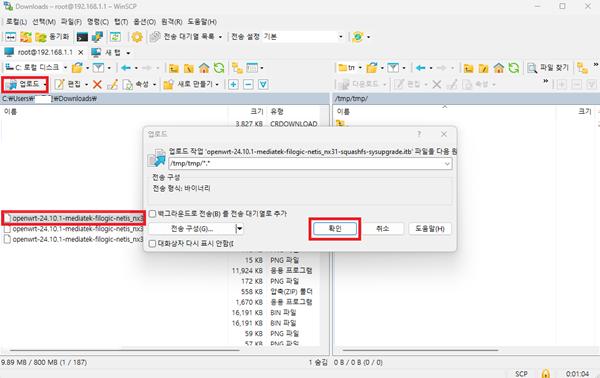Screen dimensions: 600x378
Task: Open the 파일(F) menu
Action: point(71,22)
